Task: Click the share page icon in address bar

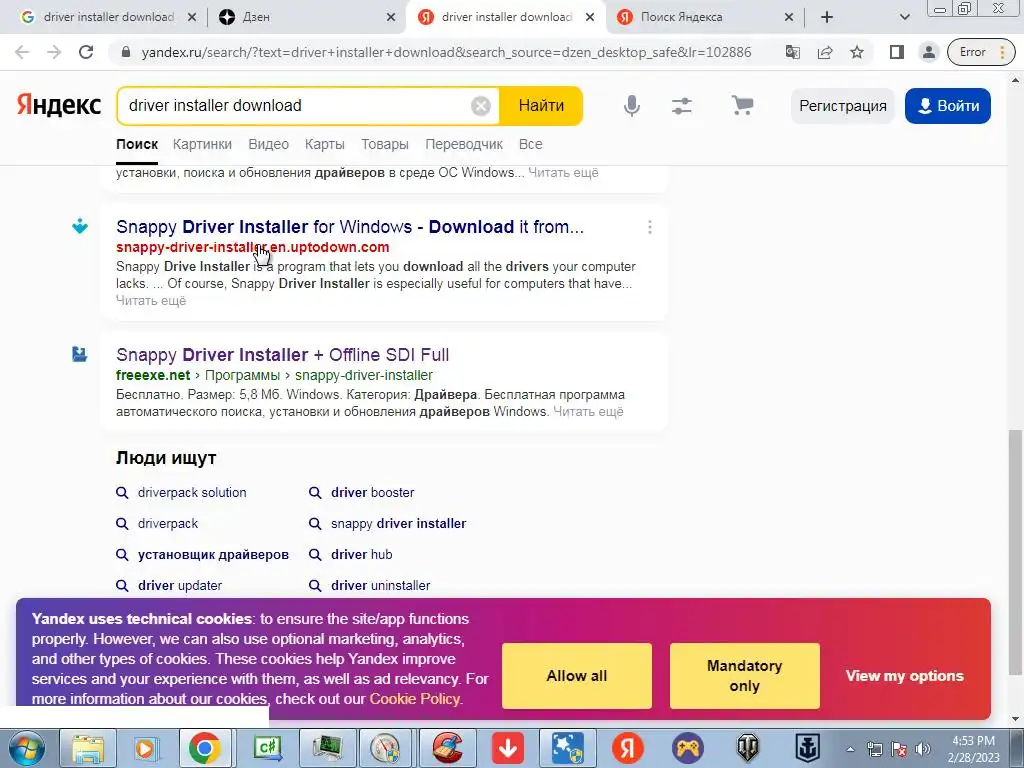Action: coord(825,52)
